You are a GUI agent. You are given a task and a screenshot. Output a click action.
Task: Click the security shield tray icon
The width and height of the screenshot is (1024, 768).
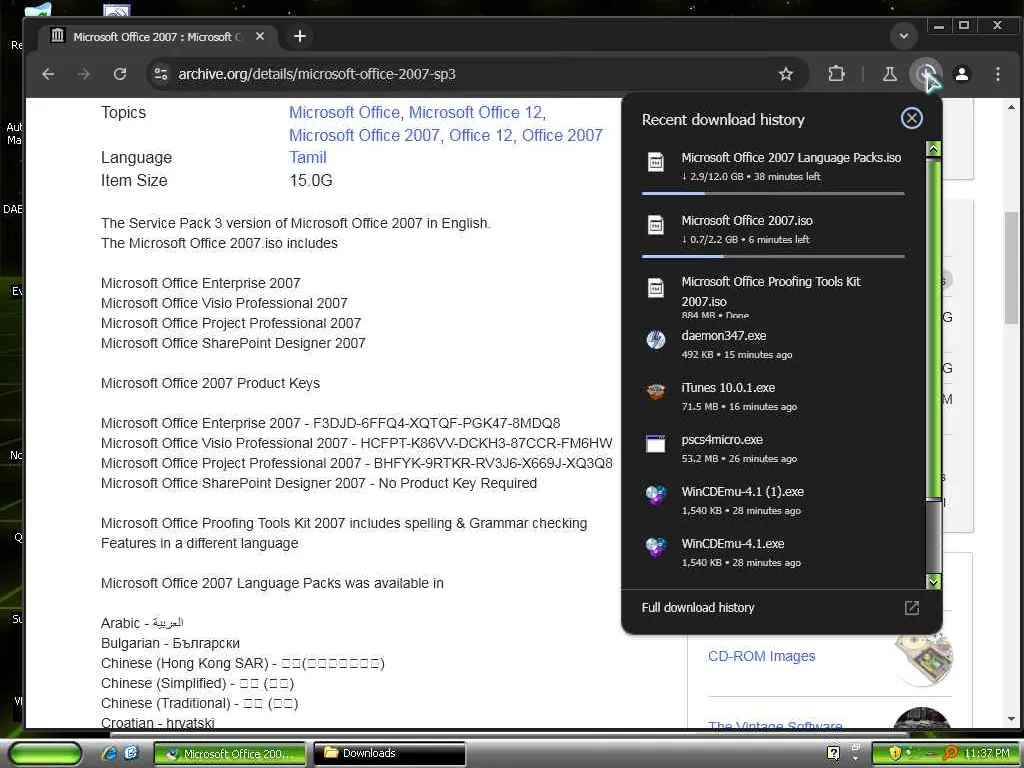click(895, 753)
